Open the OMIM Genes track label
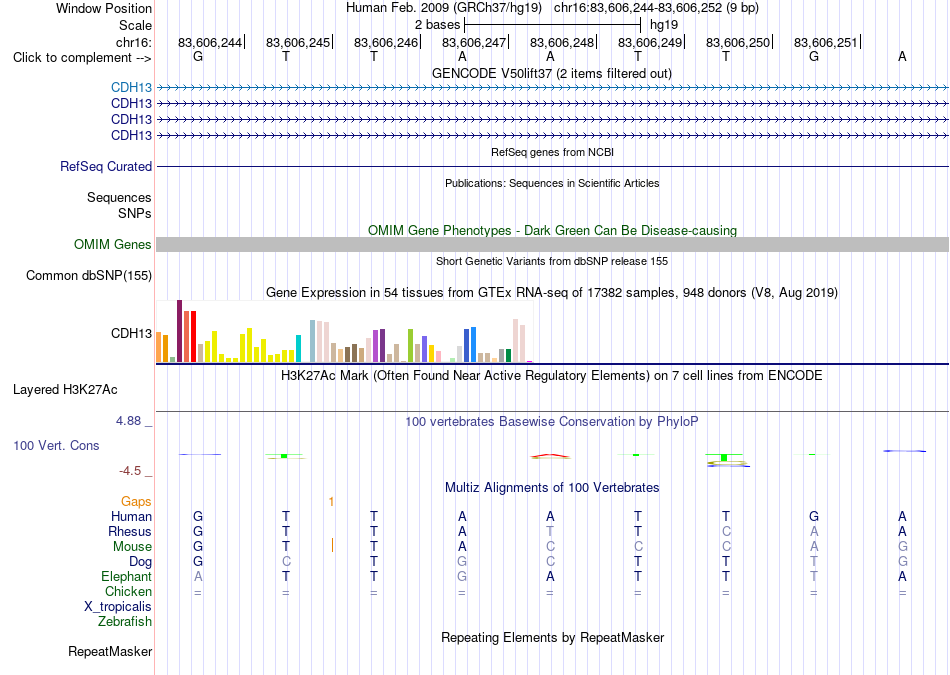Viewport: 950px width, 675px height. 113,244
